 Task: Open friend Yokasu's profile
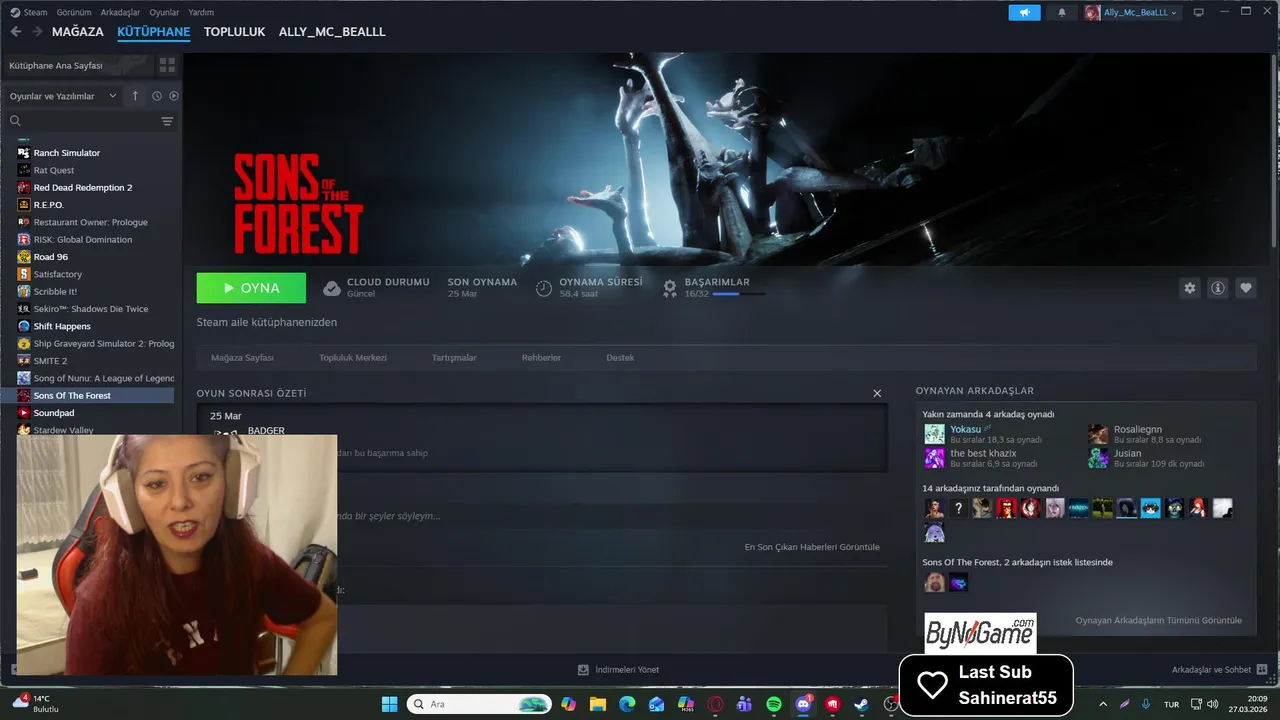tap(965, 429)
